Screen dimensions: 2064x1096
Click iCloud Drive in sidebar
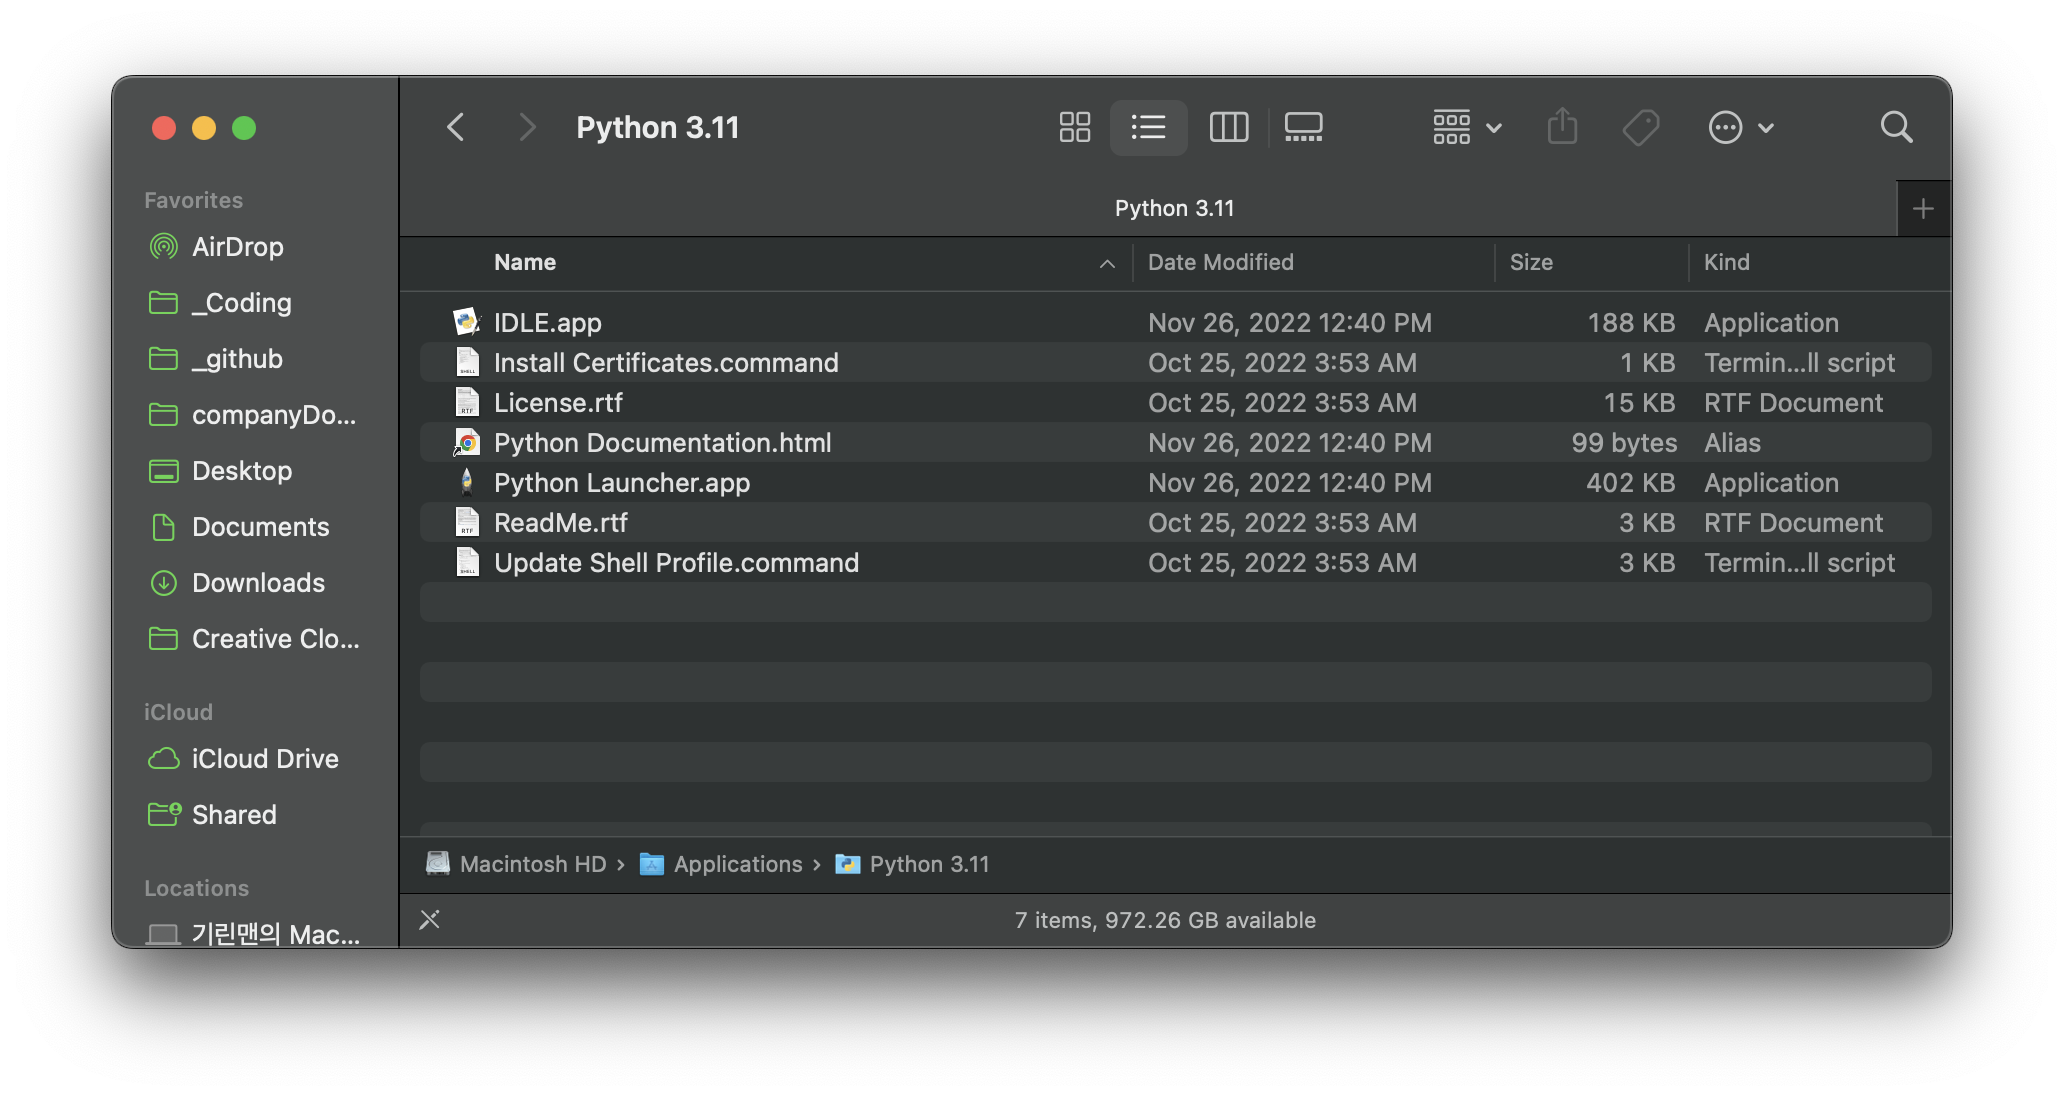coord(264,759)
